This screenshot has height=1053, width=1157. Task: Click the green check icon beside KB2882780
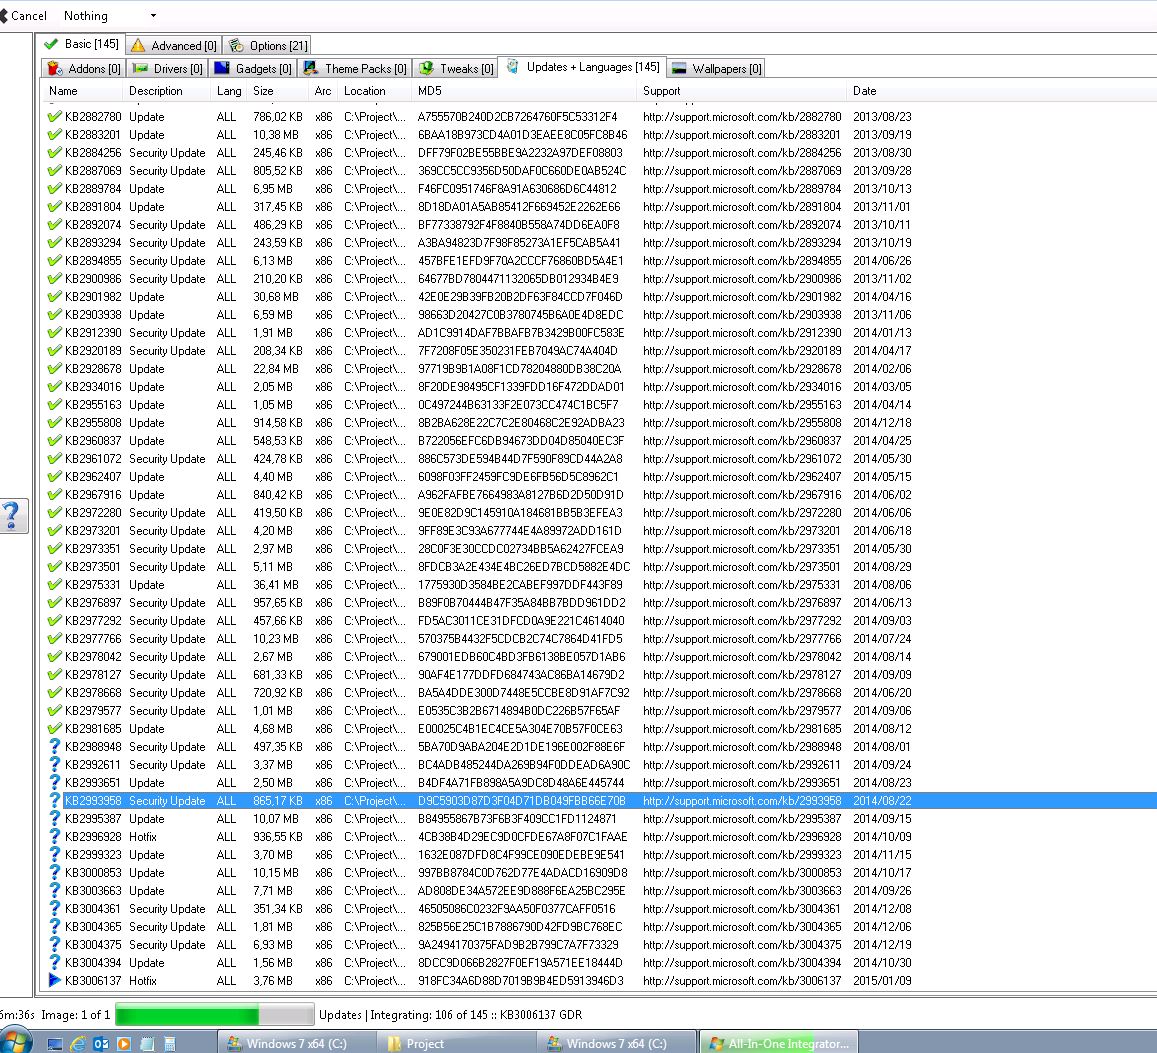pyautogui.click(x=54, y=117)
